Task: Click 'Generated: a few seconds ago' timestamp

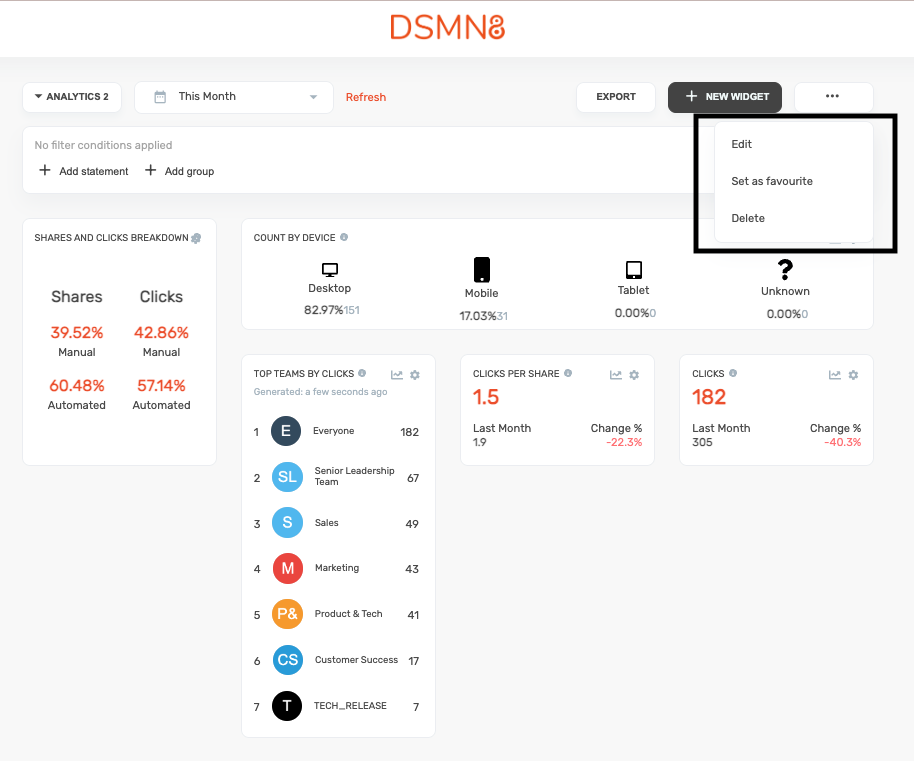Action: pos(320,392)
